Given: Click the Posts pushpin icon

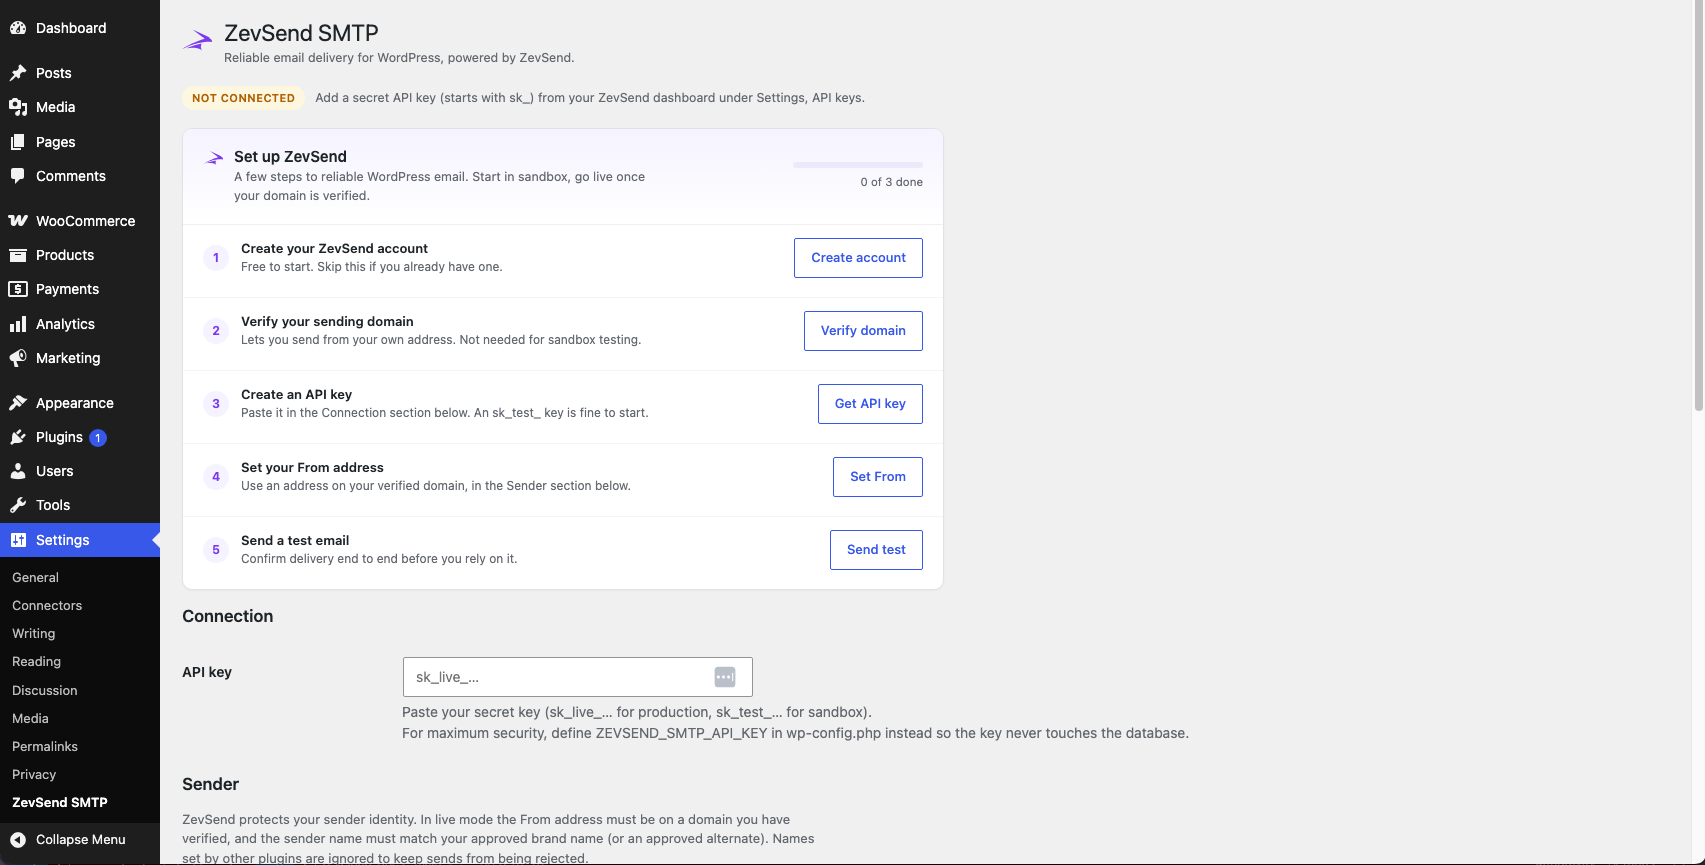Looking at the screenshot, I should coord(18,73).
